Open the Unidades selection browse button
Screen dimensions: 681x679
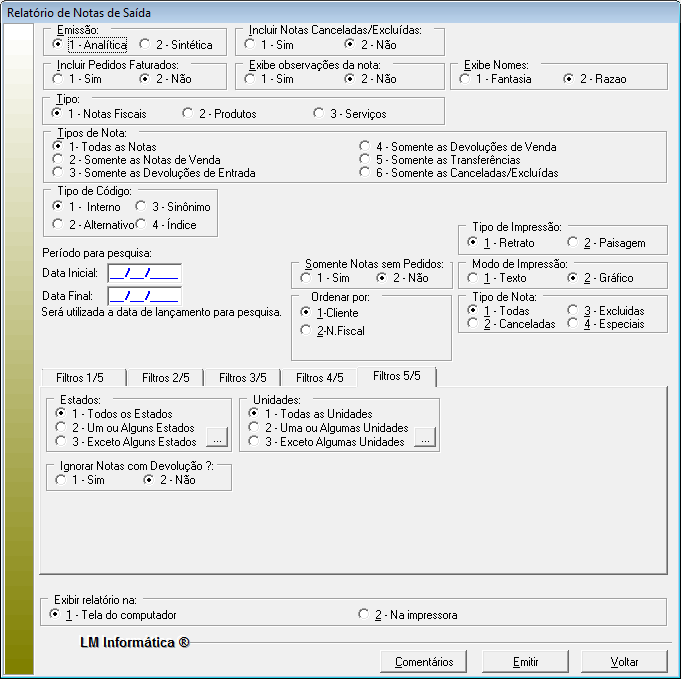point(424,437)
